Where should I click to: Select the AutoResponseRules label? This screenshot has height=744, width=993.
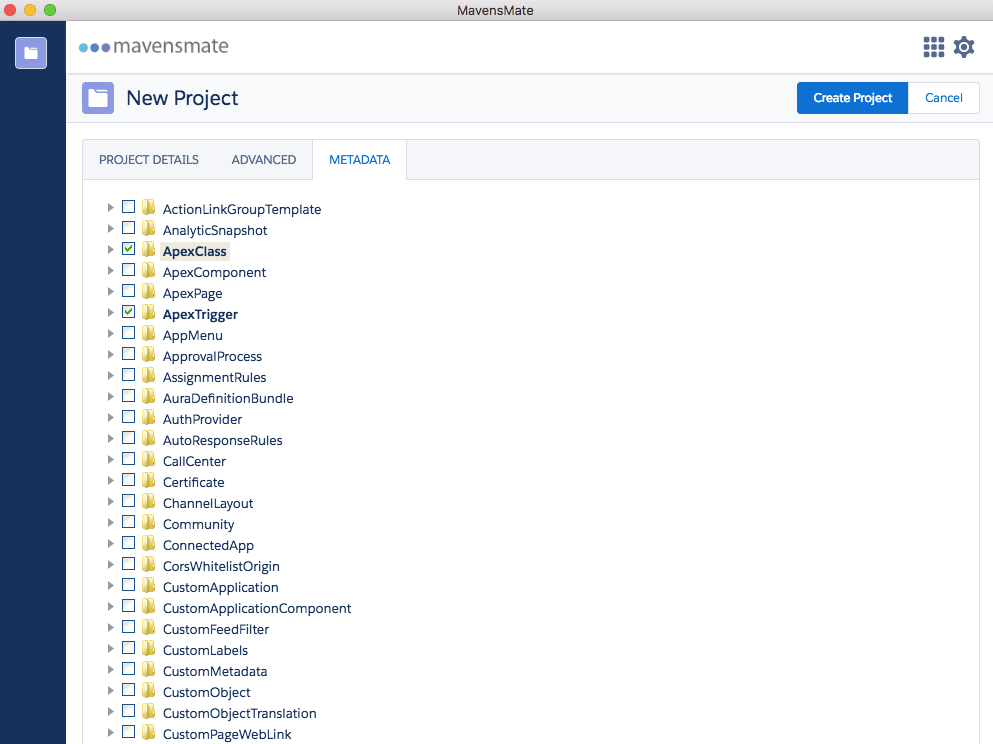222,440
